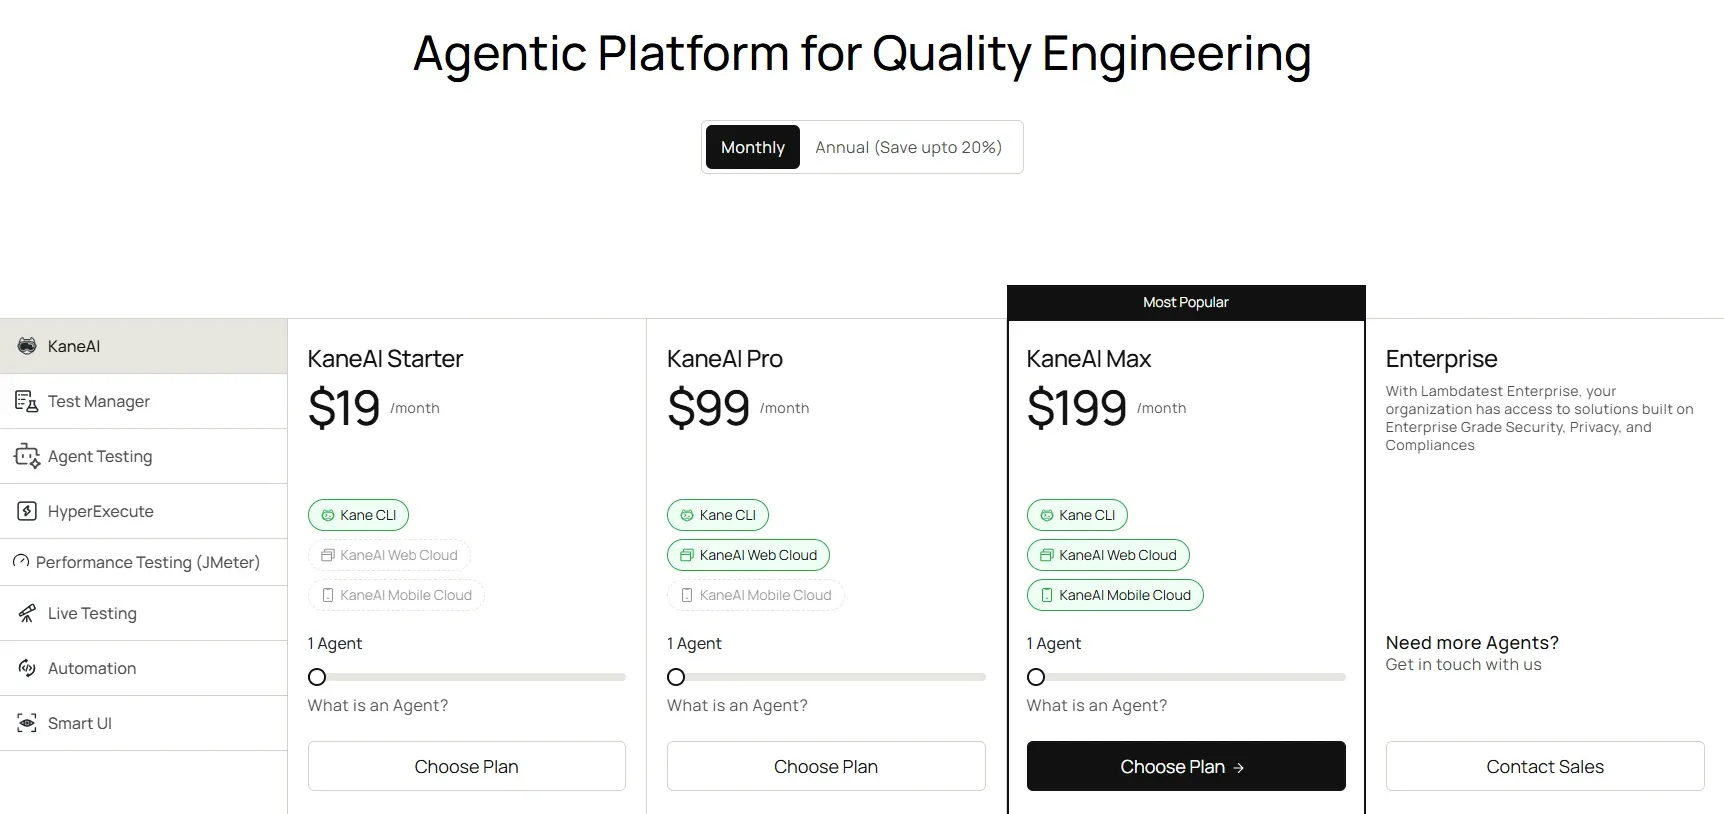Click the Need more Agents? text

click(1472, 643)
